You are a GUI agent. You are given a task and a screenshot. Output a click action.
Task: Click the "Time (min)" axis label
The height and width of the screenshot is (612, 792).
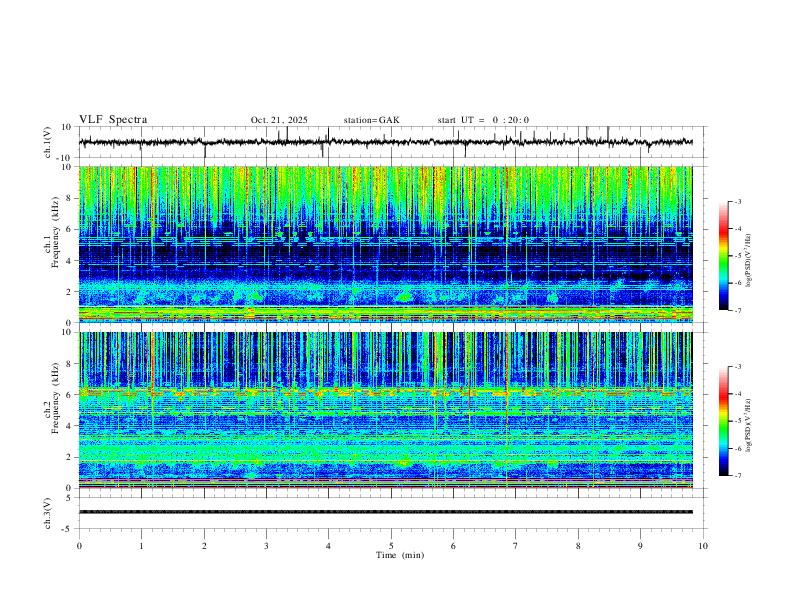tap(400, 555)
